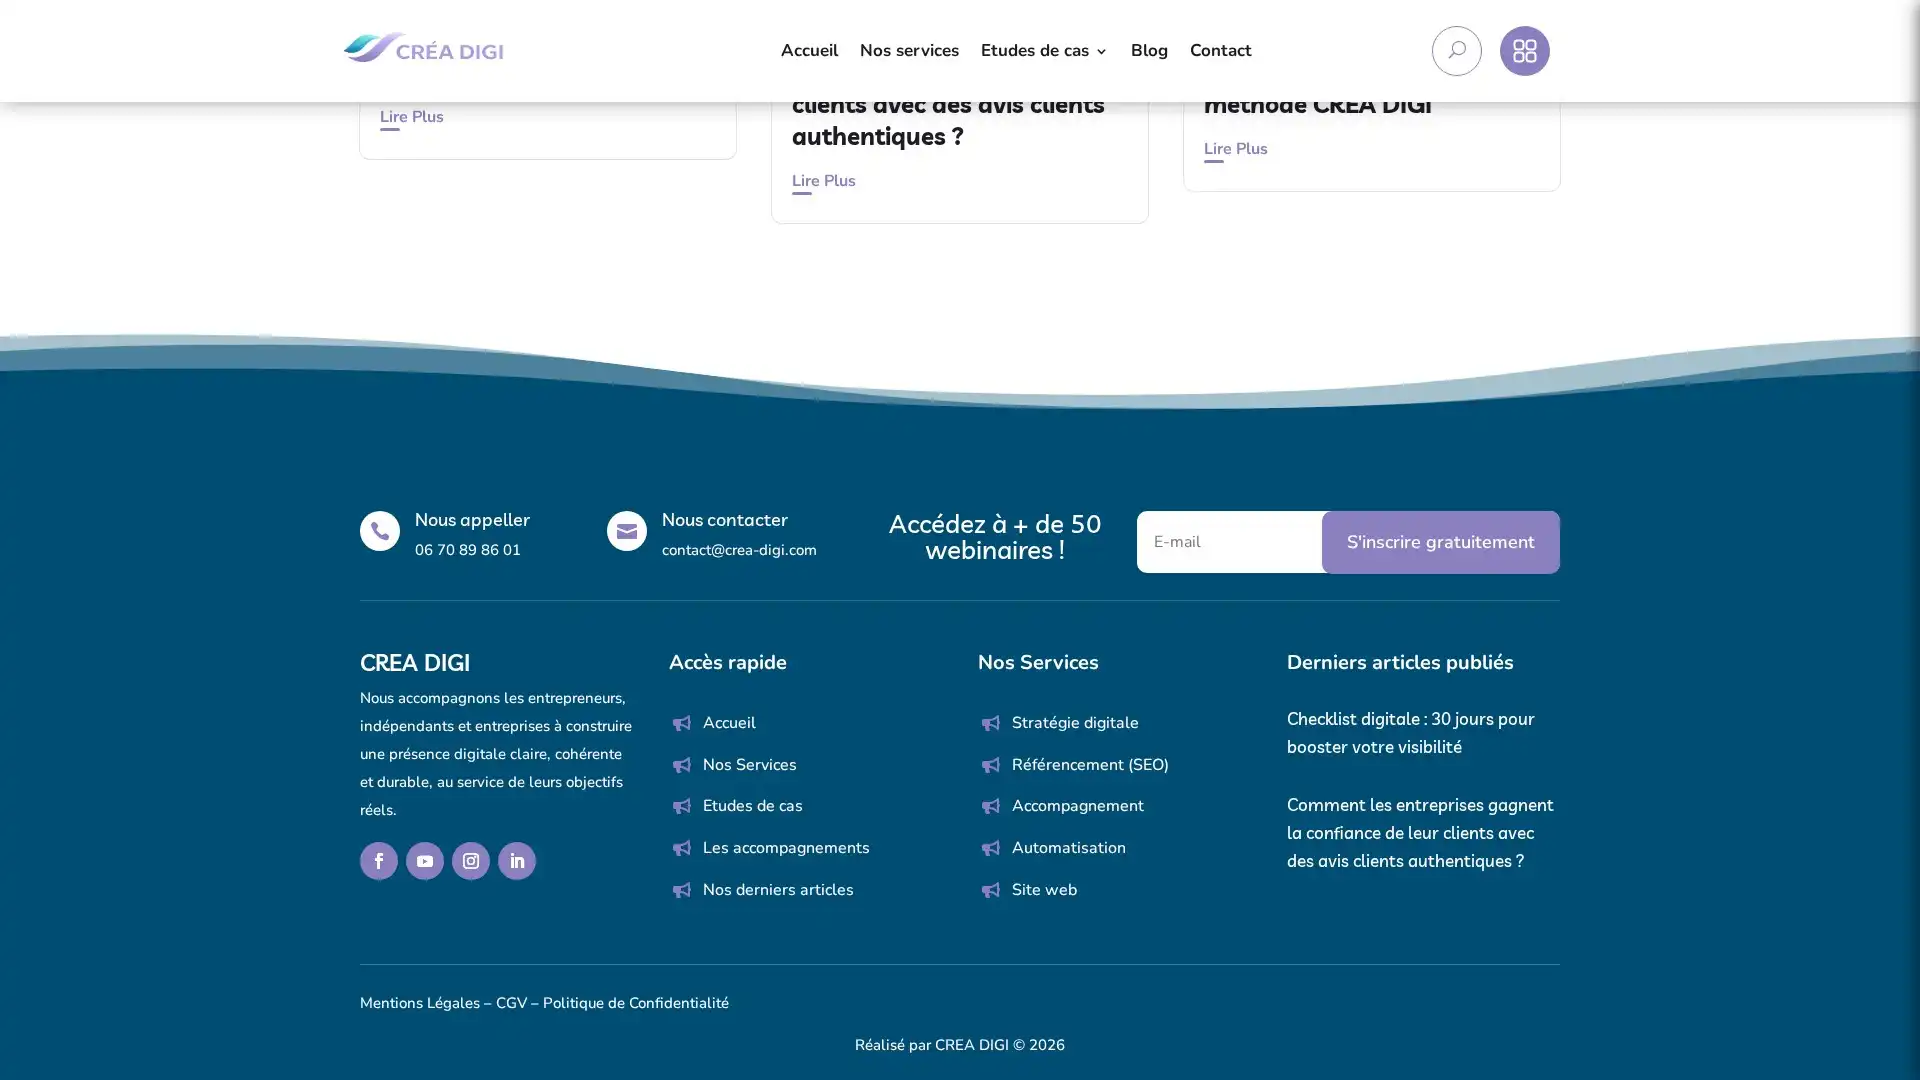
Task: Open Automatisation service link
Action: click(x=1068, y=848)
